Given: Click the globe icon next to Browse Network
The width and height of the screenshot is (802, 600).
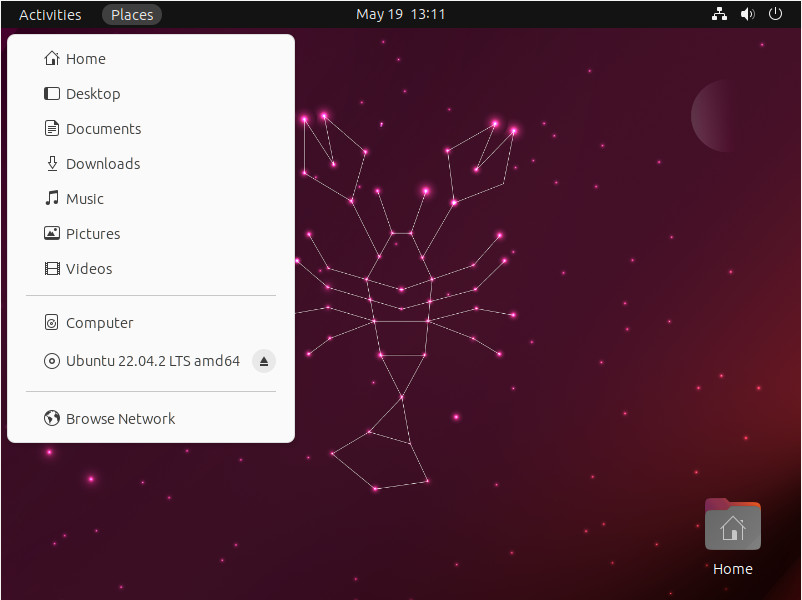Looking at the screenshot, I should click(51, 418).
